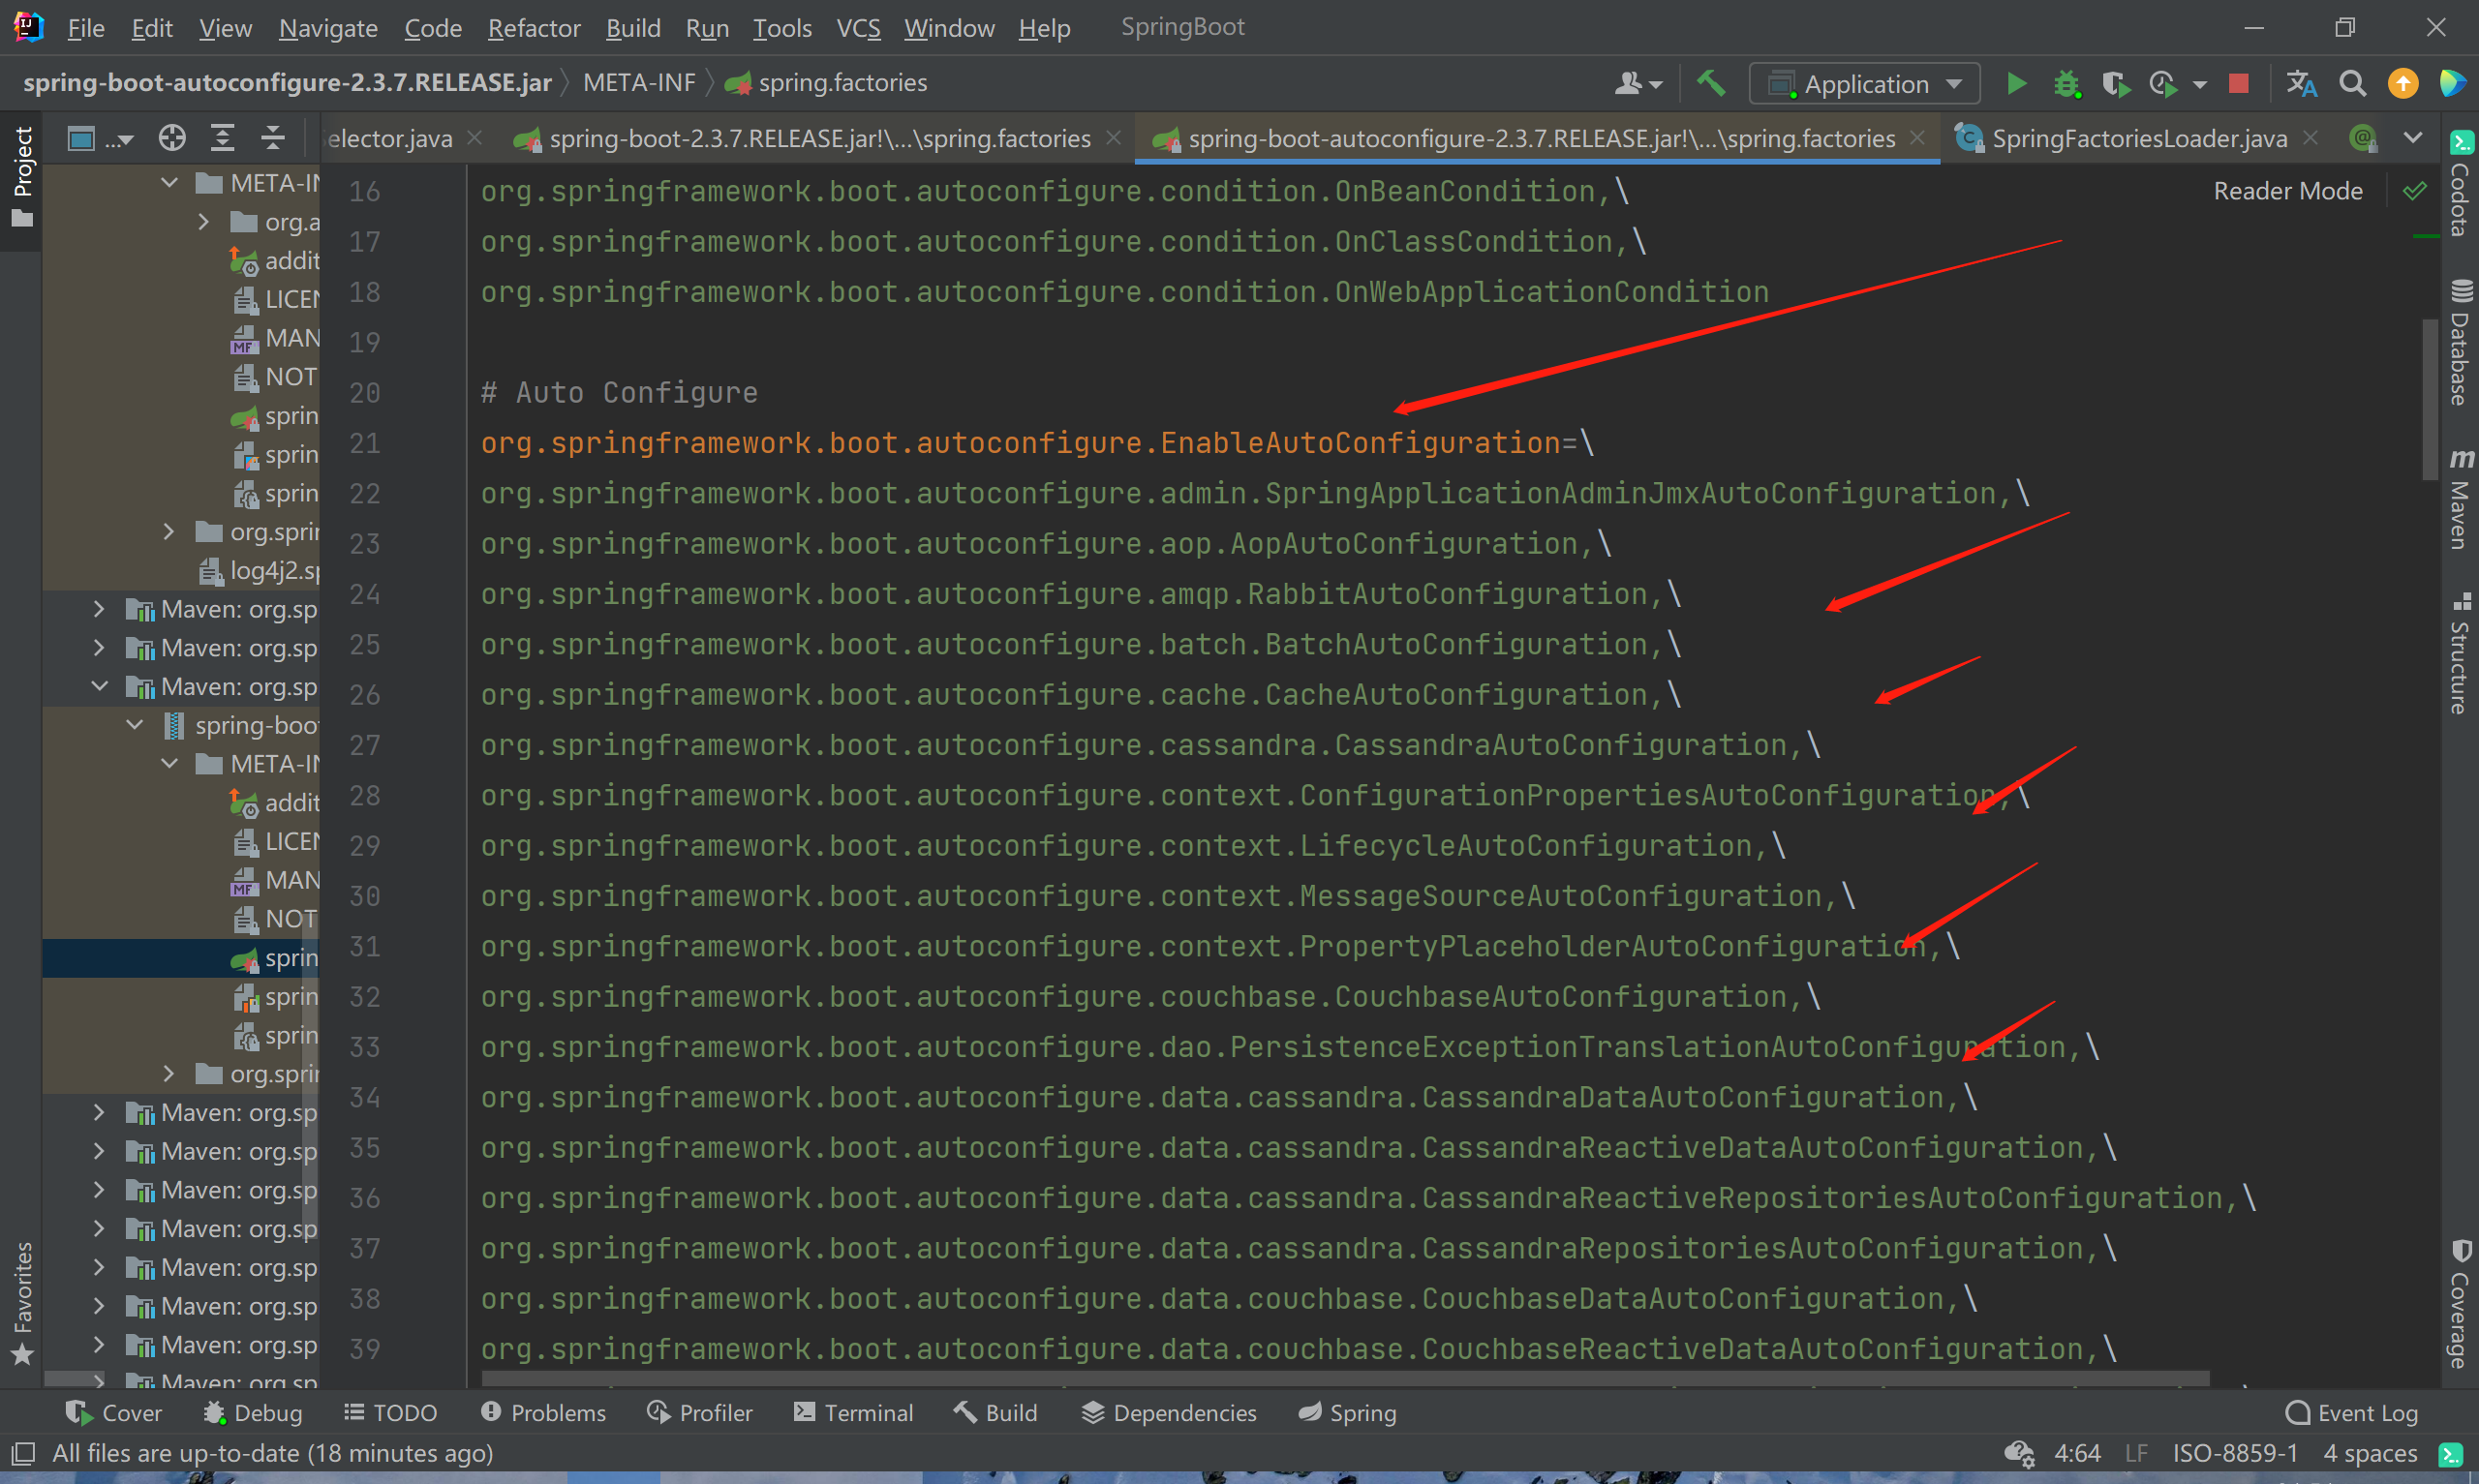2479x1484 pixels.
Task: Open the Refactor menu
Action: click(x=534, y=28)
